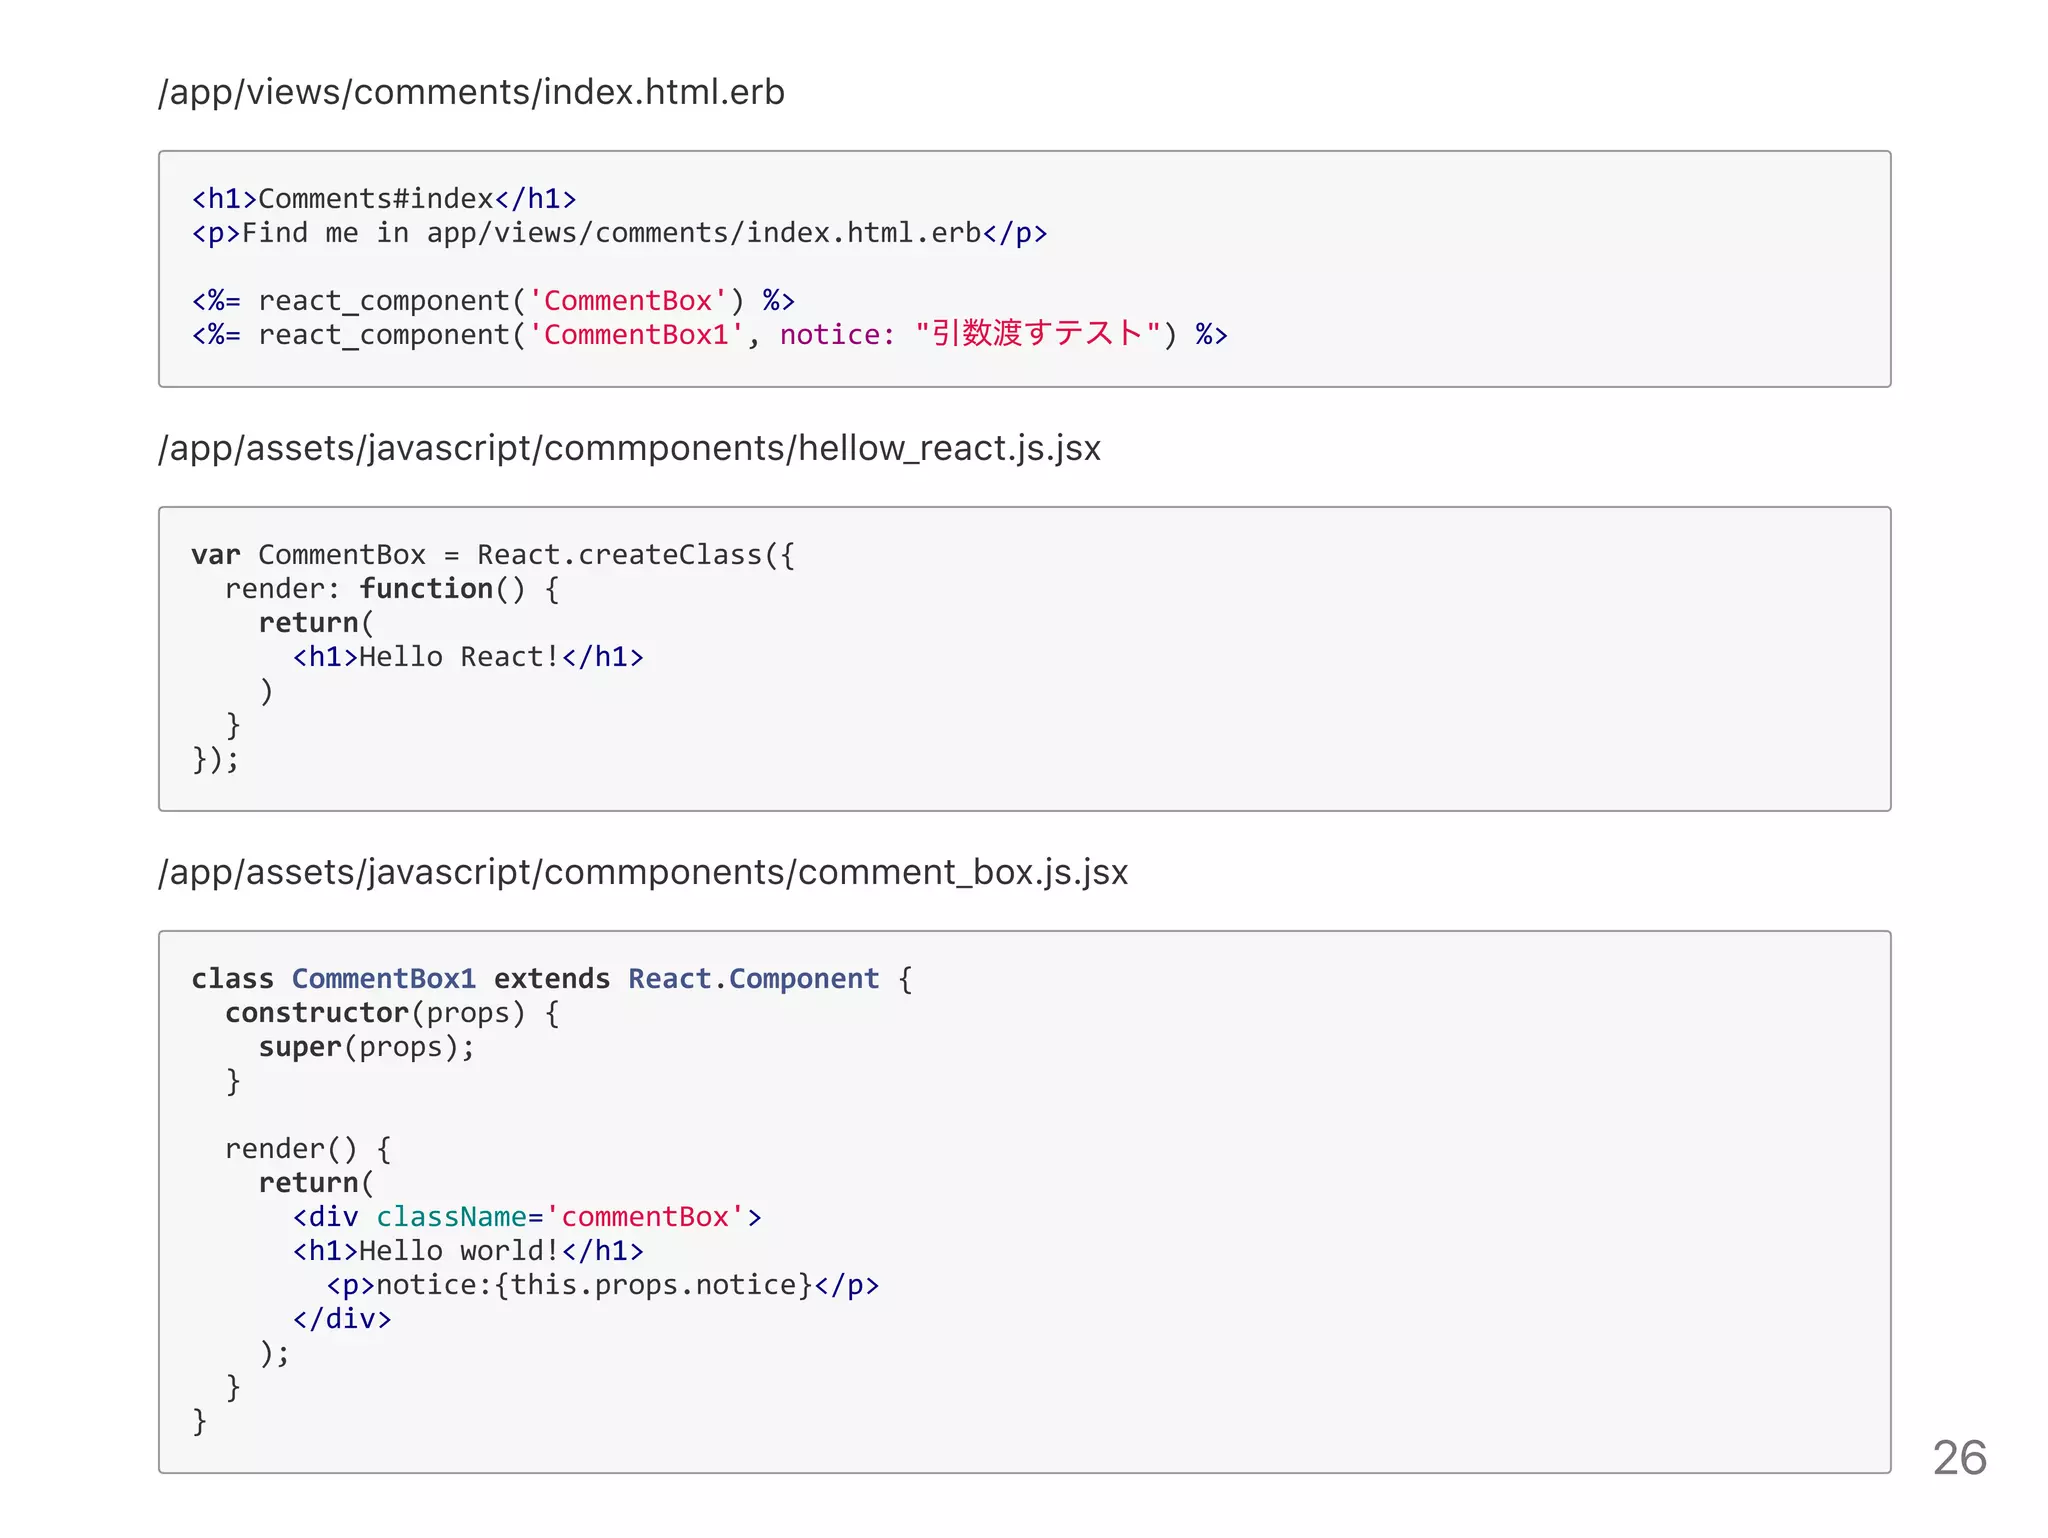
Task: Click the 'super(props);' line
Action: 366,1046
